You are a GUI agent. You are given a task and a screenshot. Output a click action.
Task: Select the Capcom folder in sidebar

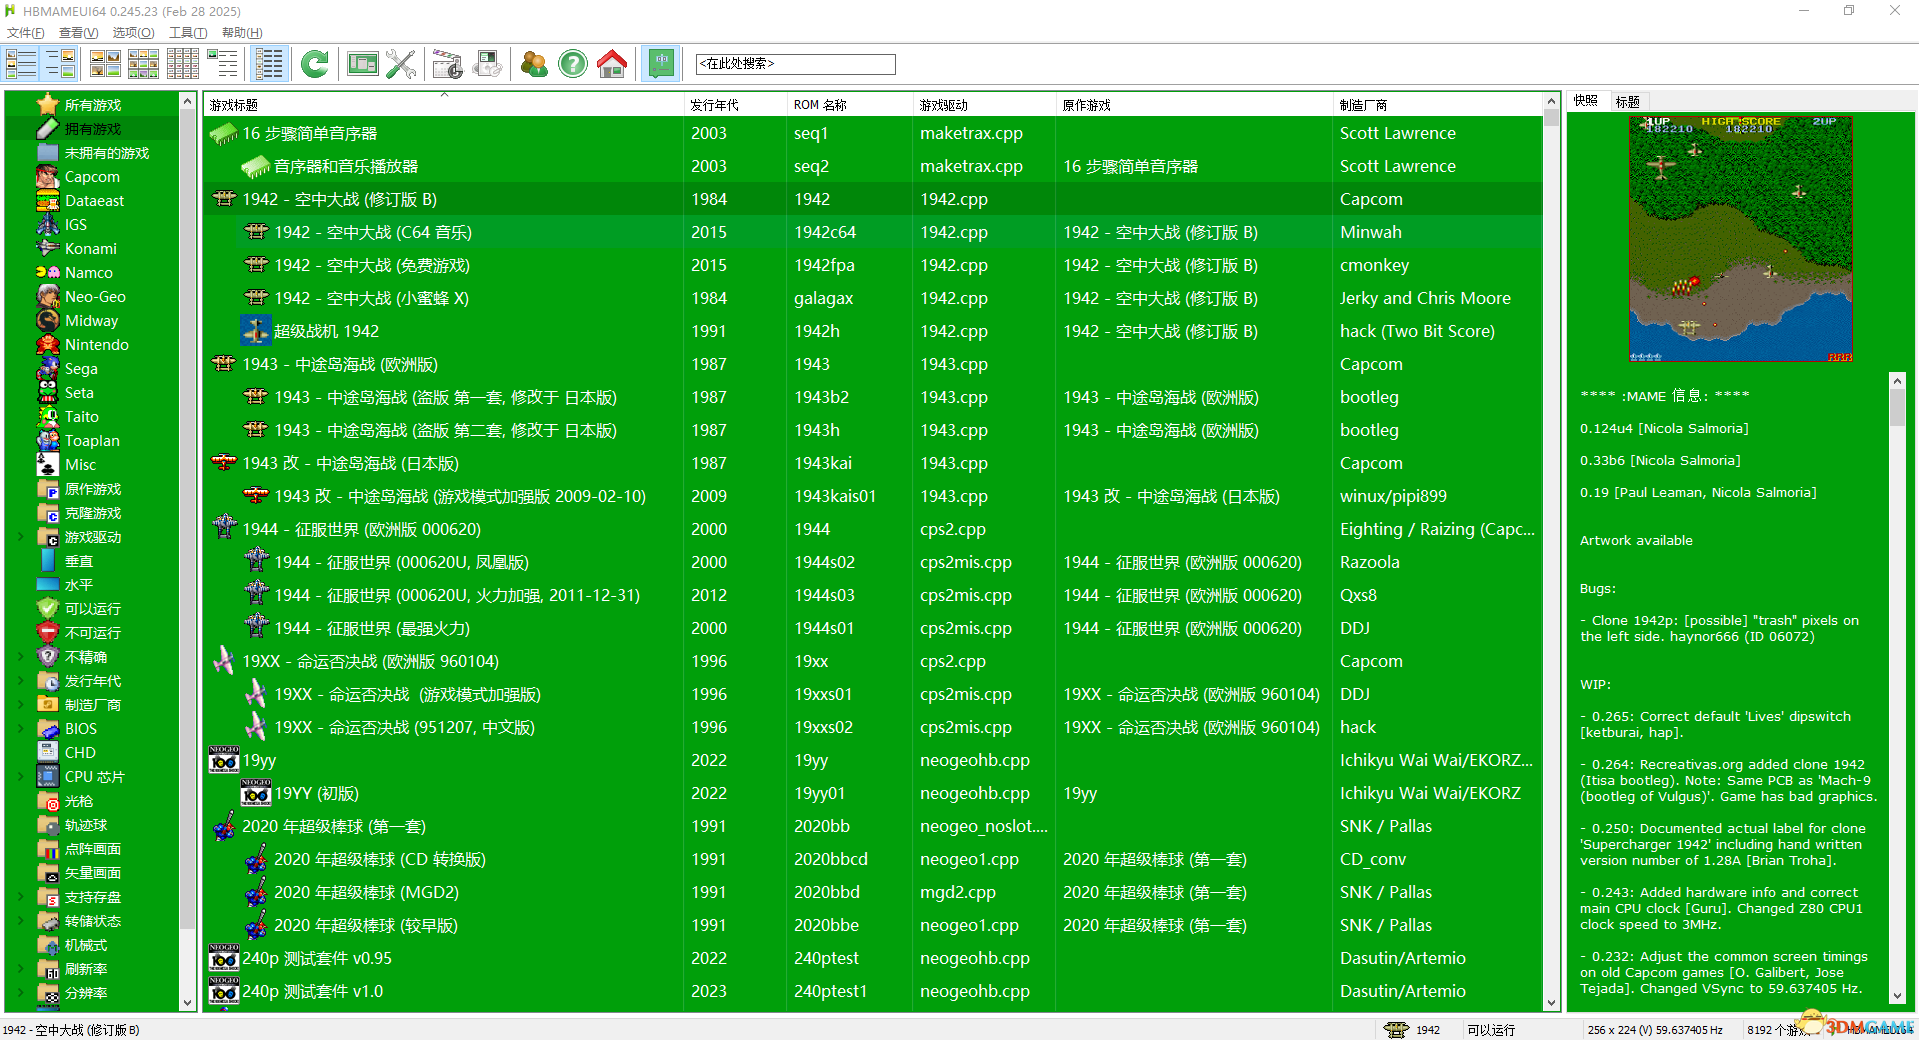tap(92, 177)
